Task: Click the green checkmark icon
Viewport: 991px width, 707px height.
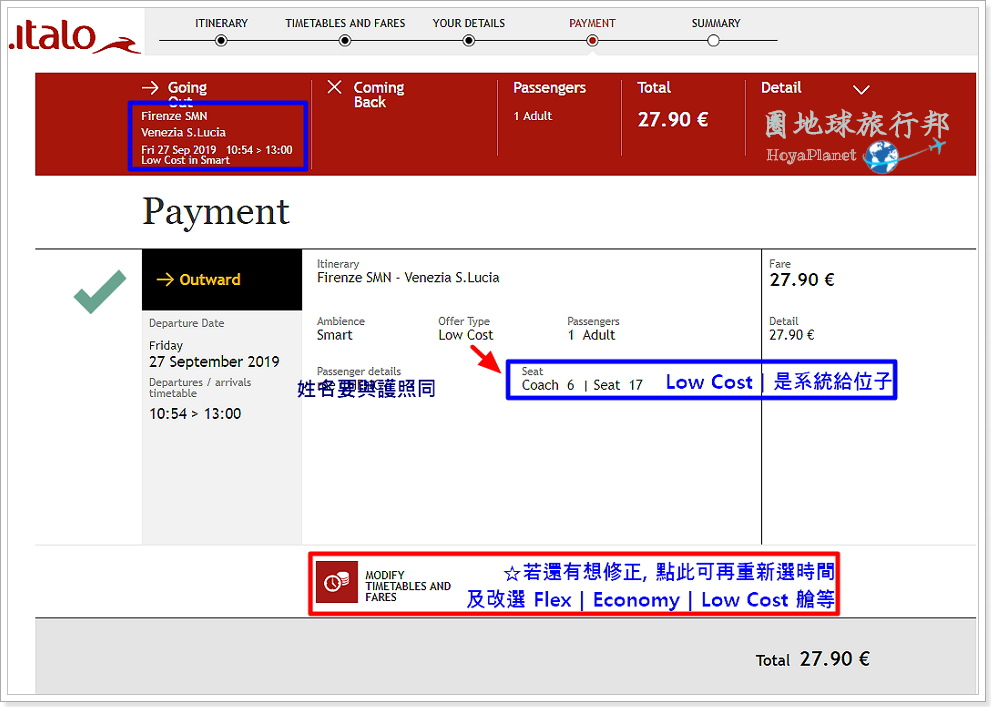Action: click(100, 291)
